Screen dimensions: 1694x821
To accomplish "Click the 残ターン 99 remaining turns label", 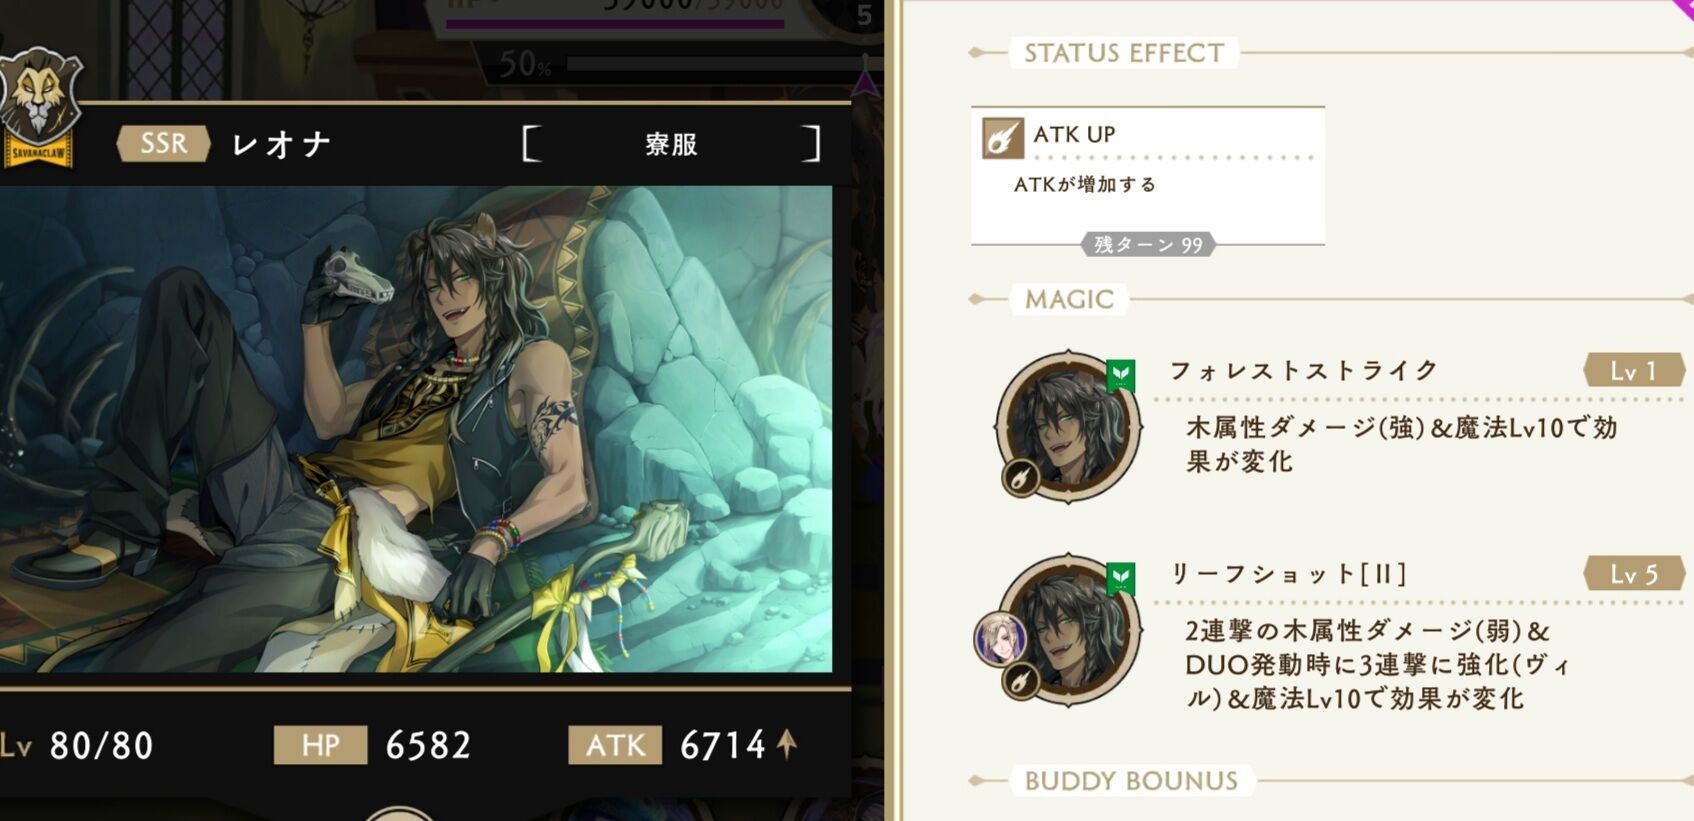I will [1148, 245].
